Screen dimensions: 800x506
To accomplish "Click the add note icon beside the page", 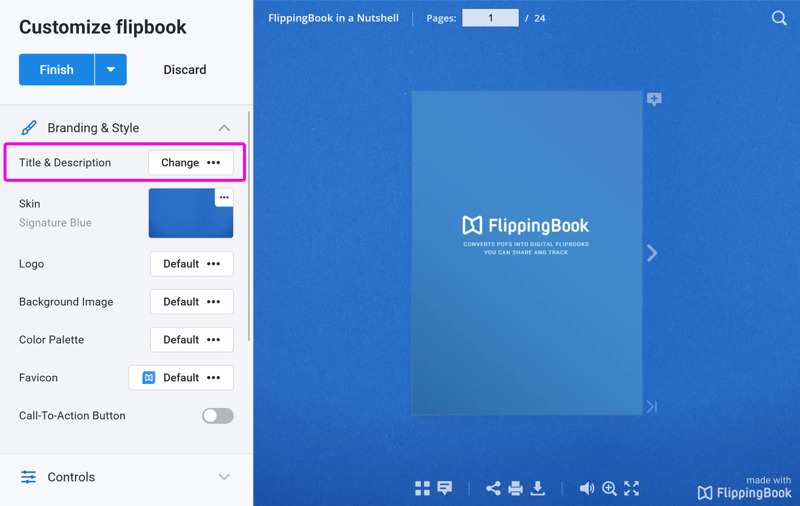I will [654, 99].
